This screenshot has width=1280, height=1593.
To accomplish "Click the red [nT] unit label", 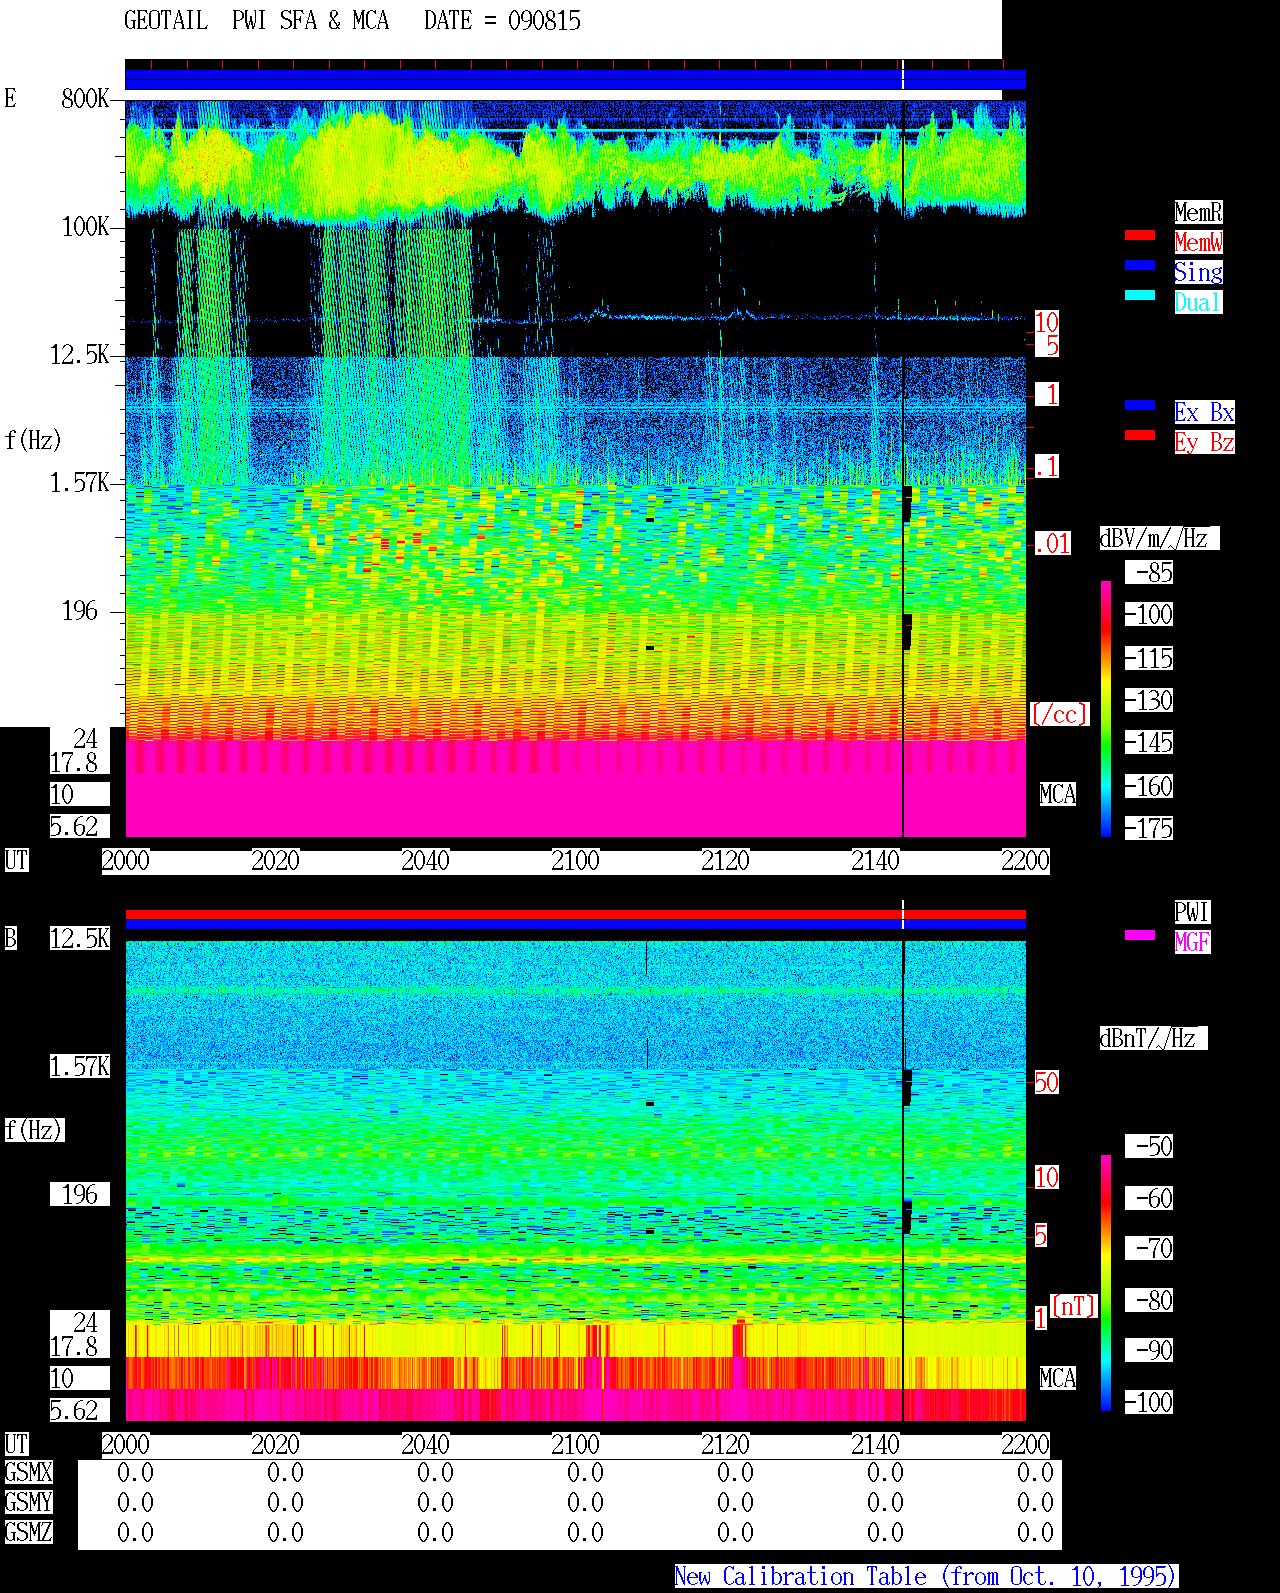I will click(1074, 1306).
